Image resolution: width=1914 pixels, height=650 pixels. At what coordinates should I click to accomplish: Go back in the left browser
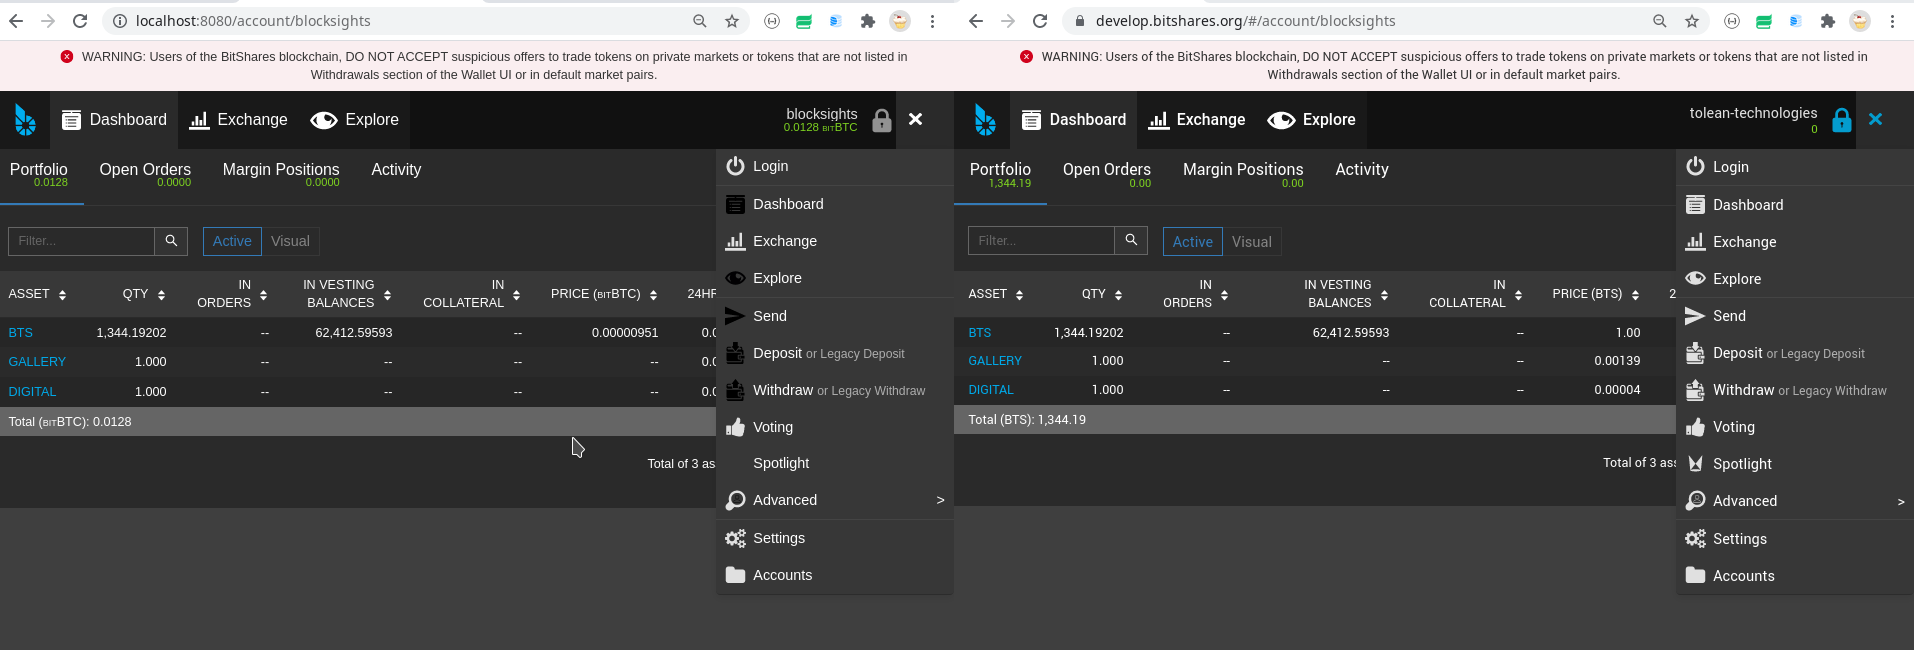point(16,21)
